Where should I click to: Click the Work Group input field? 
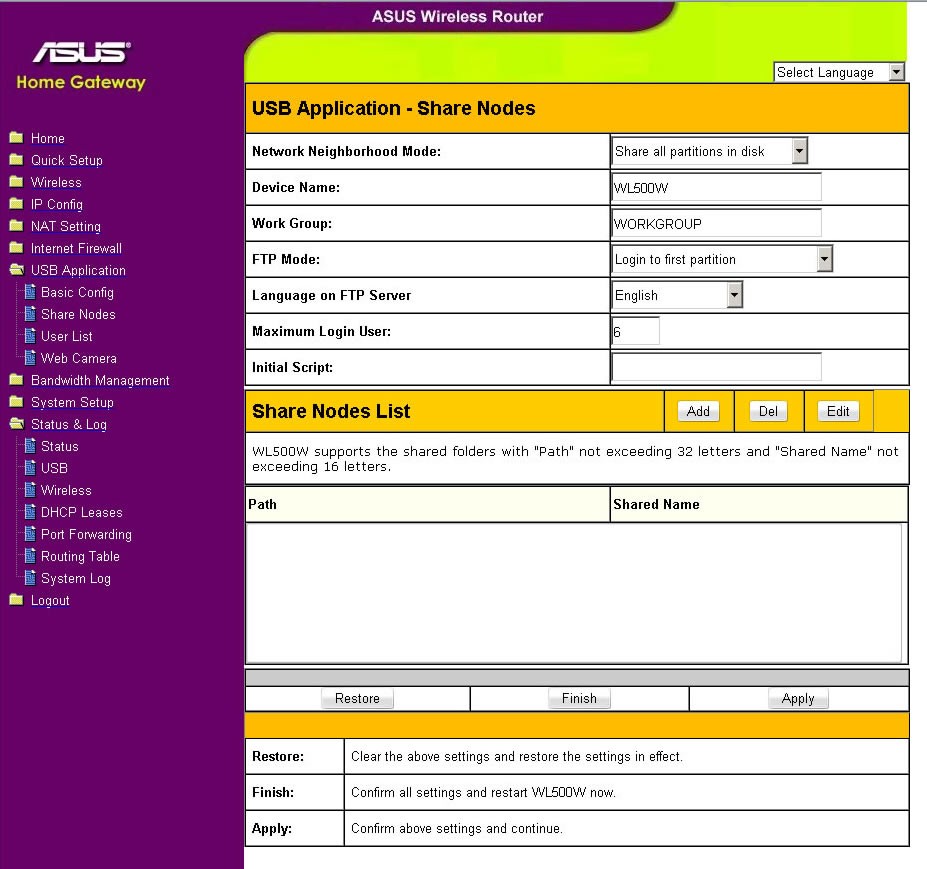717,223
